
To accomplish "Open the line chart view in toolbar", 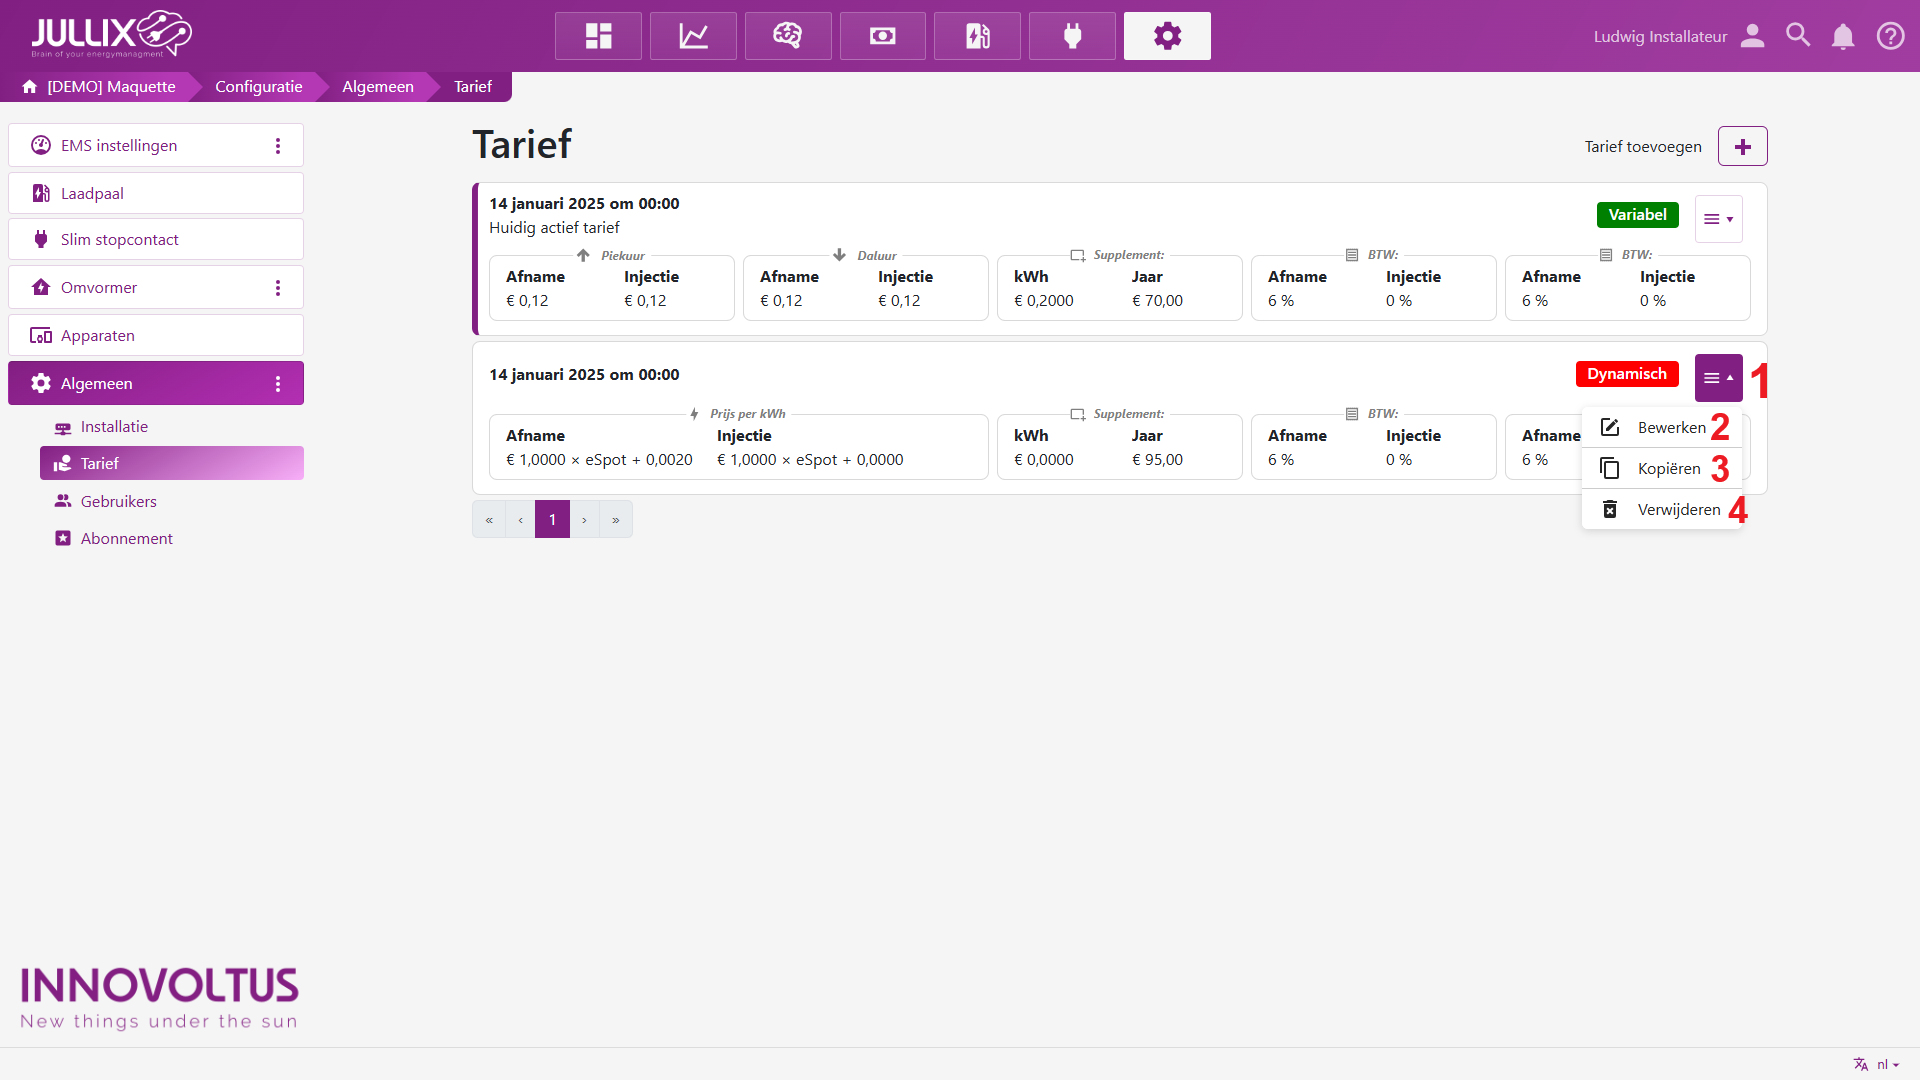I will click(x=693, y=36).
